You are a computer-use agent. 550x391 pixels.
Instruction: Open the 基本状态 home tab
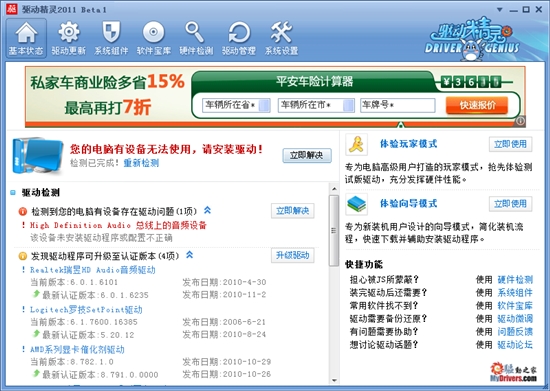(26, 38)
